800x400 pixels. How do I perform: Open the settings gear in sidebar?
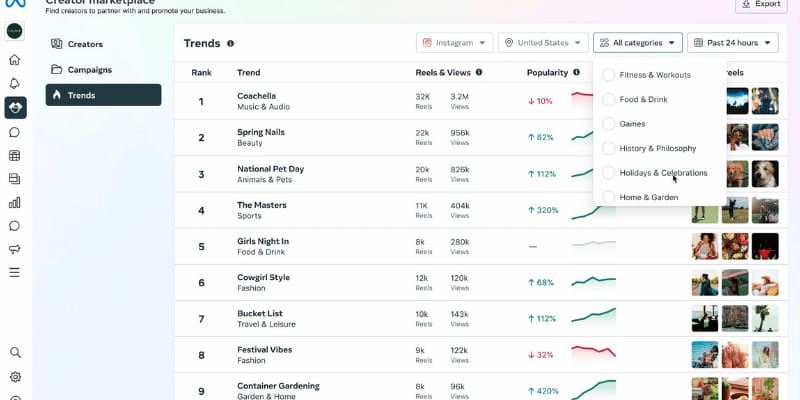[15, 377]
